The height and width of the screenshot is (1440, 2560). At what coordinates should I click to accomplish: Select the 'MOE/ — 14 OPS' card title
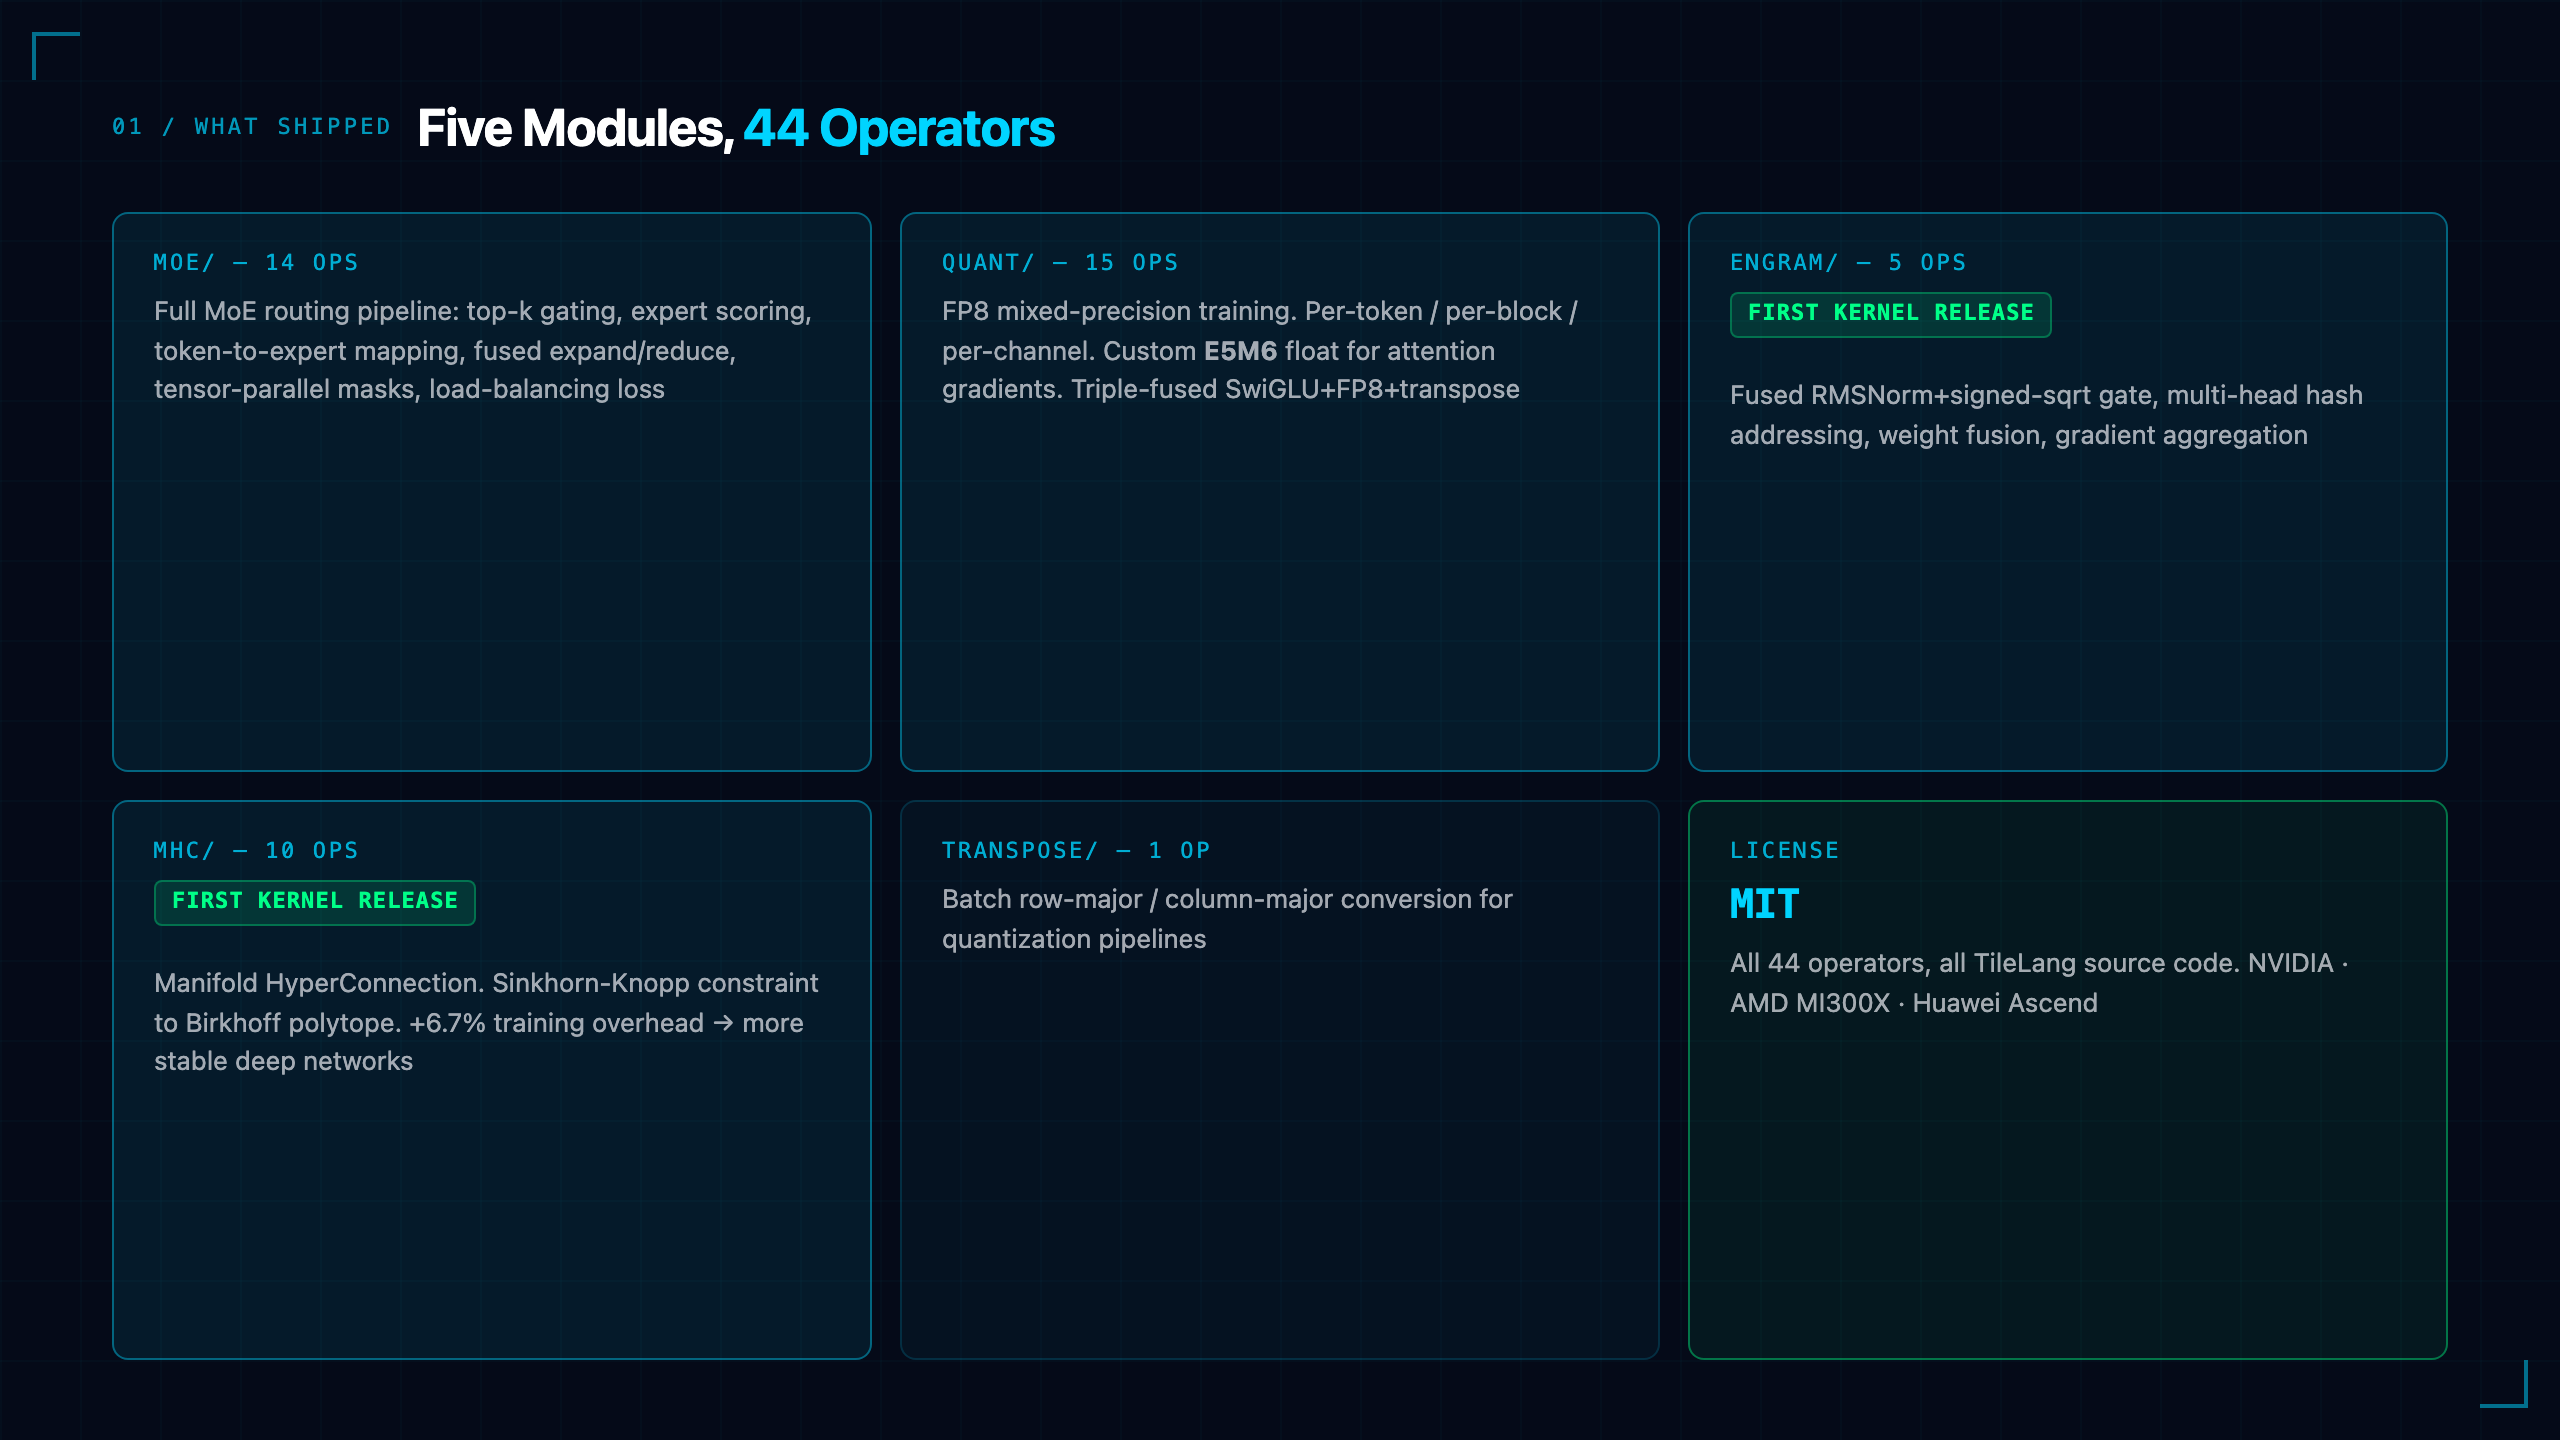pos(256,262)
